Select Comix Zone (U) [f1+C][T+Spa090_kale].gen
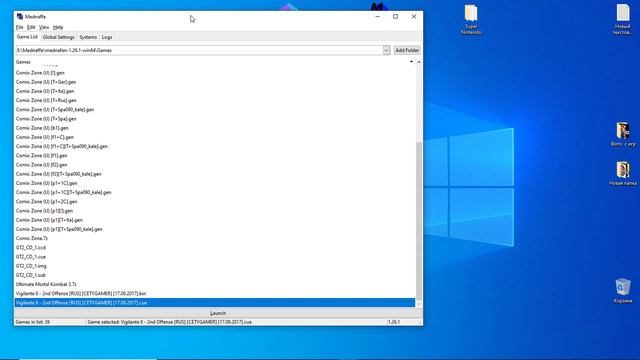The height and width of the screenshot is (360, 640). point(215,146)
